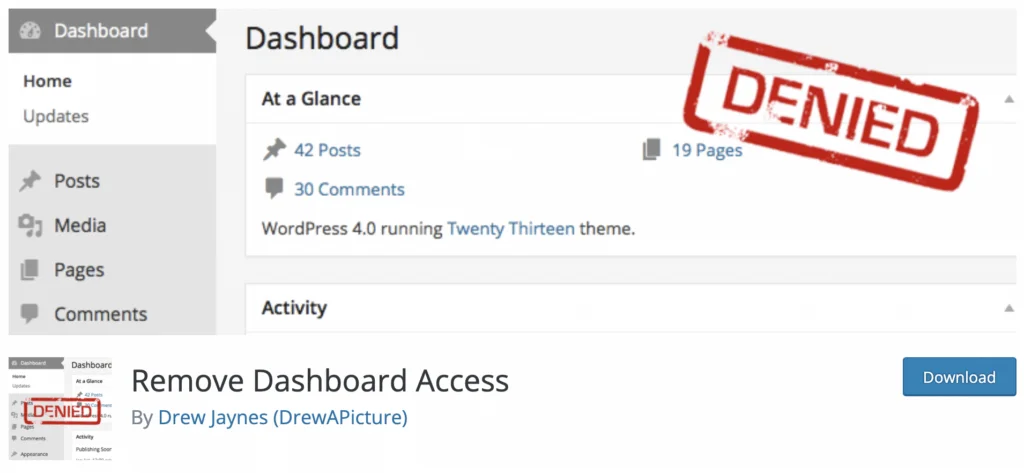Click the Dashboard gauge icon in sidebar

pos(30,31)
